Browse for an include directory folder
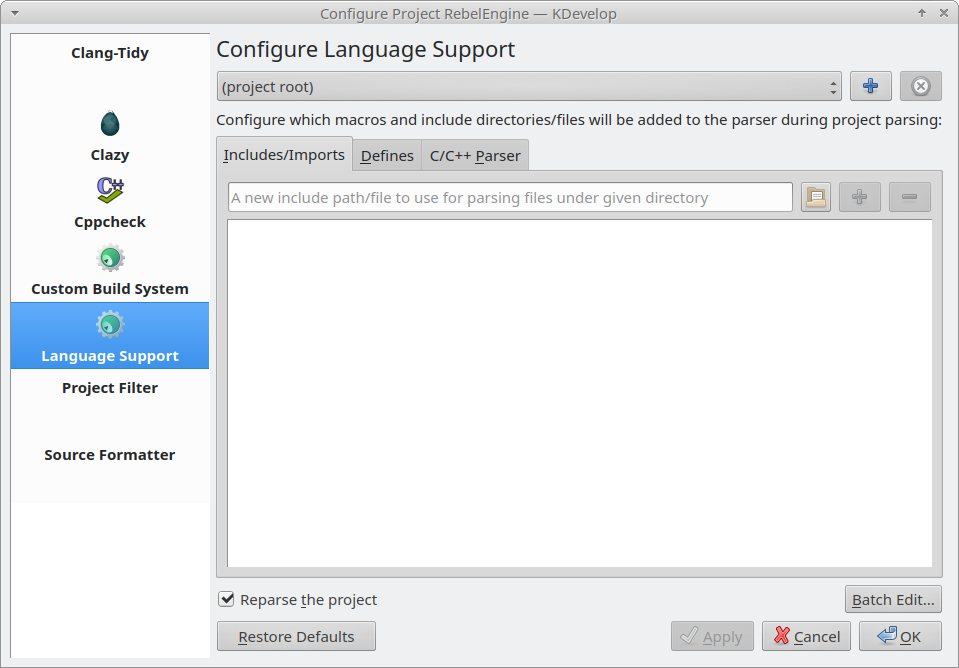 816,197
